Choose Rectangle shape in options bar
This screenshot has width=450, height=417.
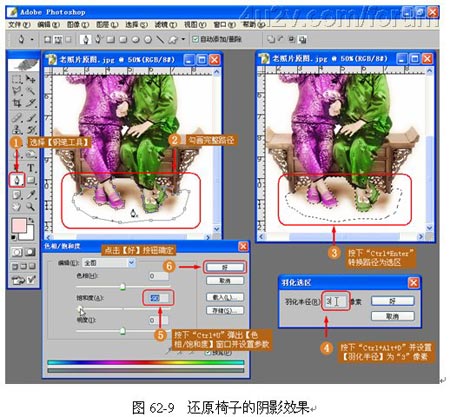point(111,40)
